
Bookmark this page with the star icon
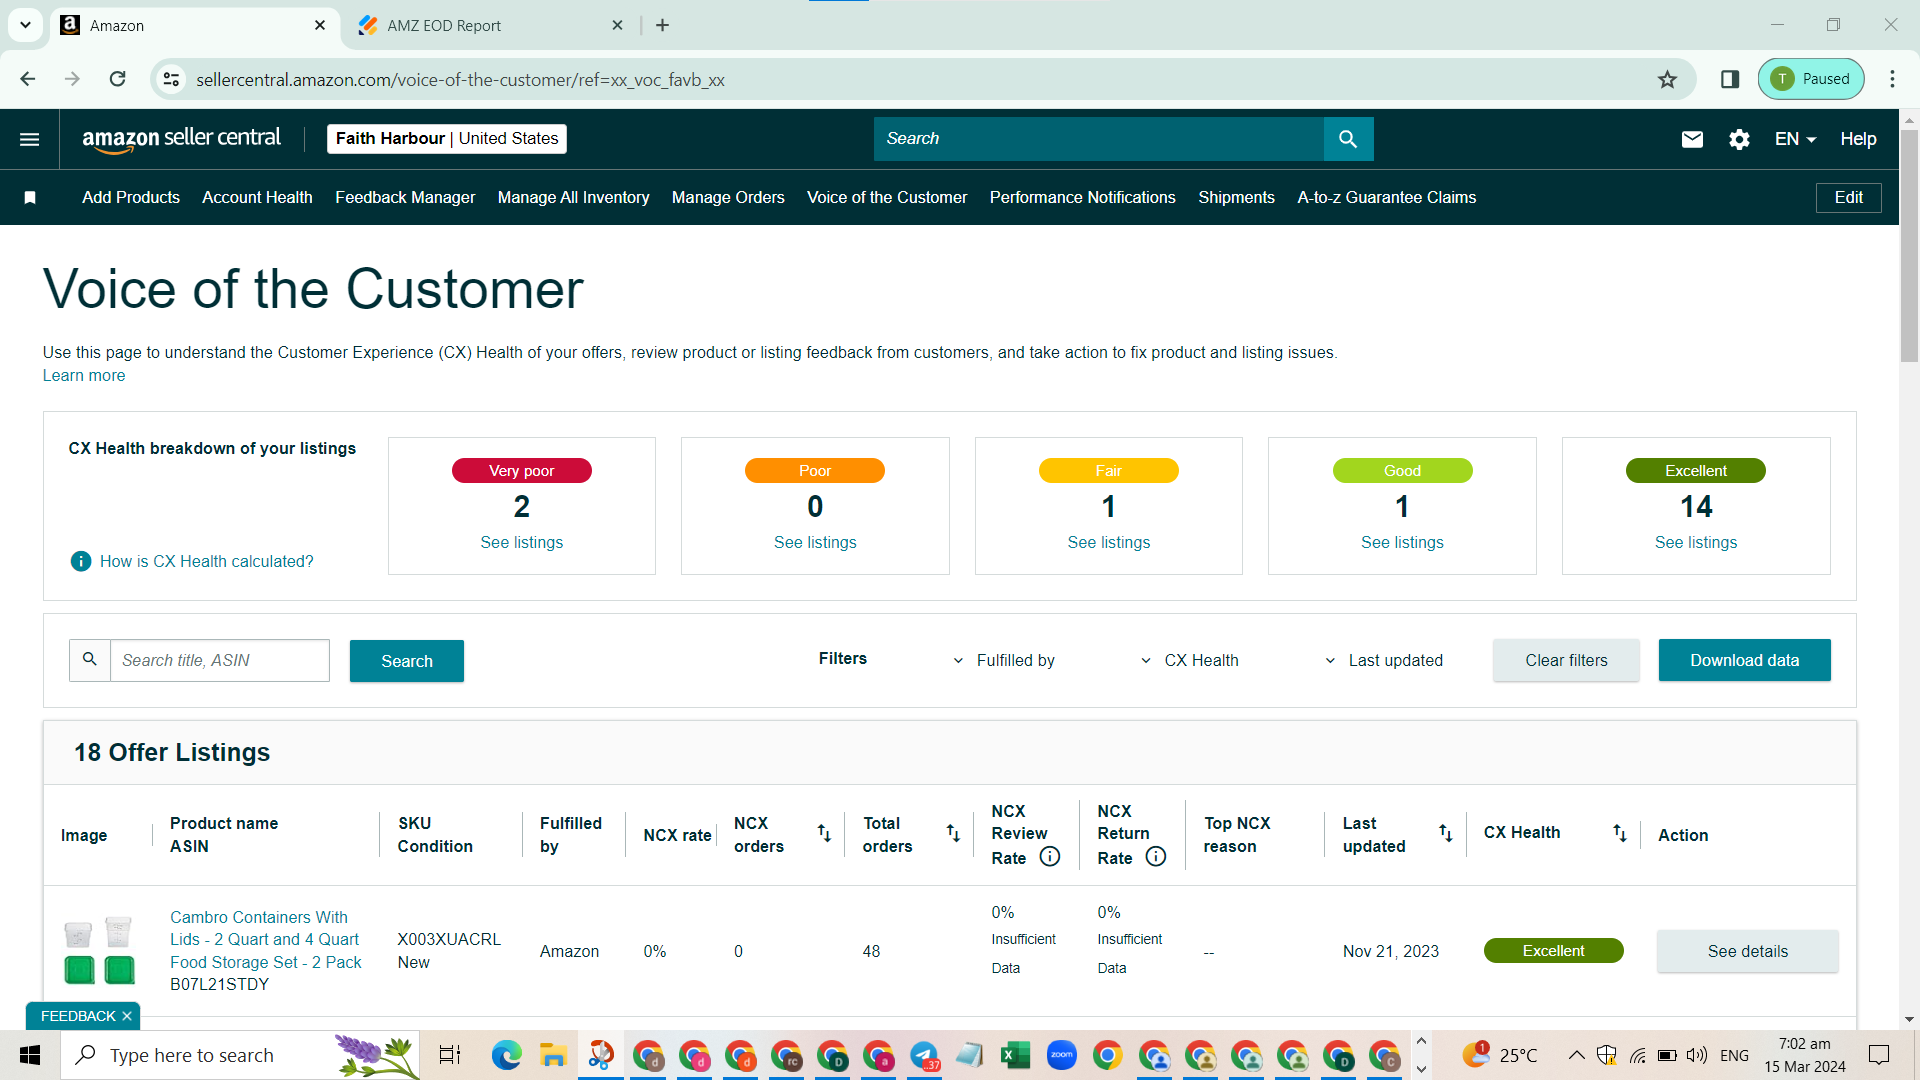(1667, 79)
